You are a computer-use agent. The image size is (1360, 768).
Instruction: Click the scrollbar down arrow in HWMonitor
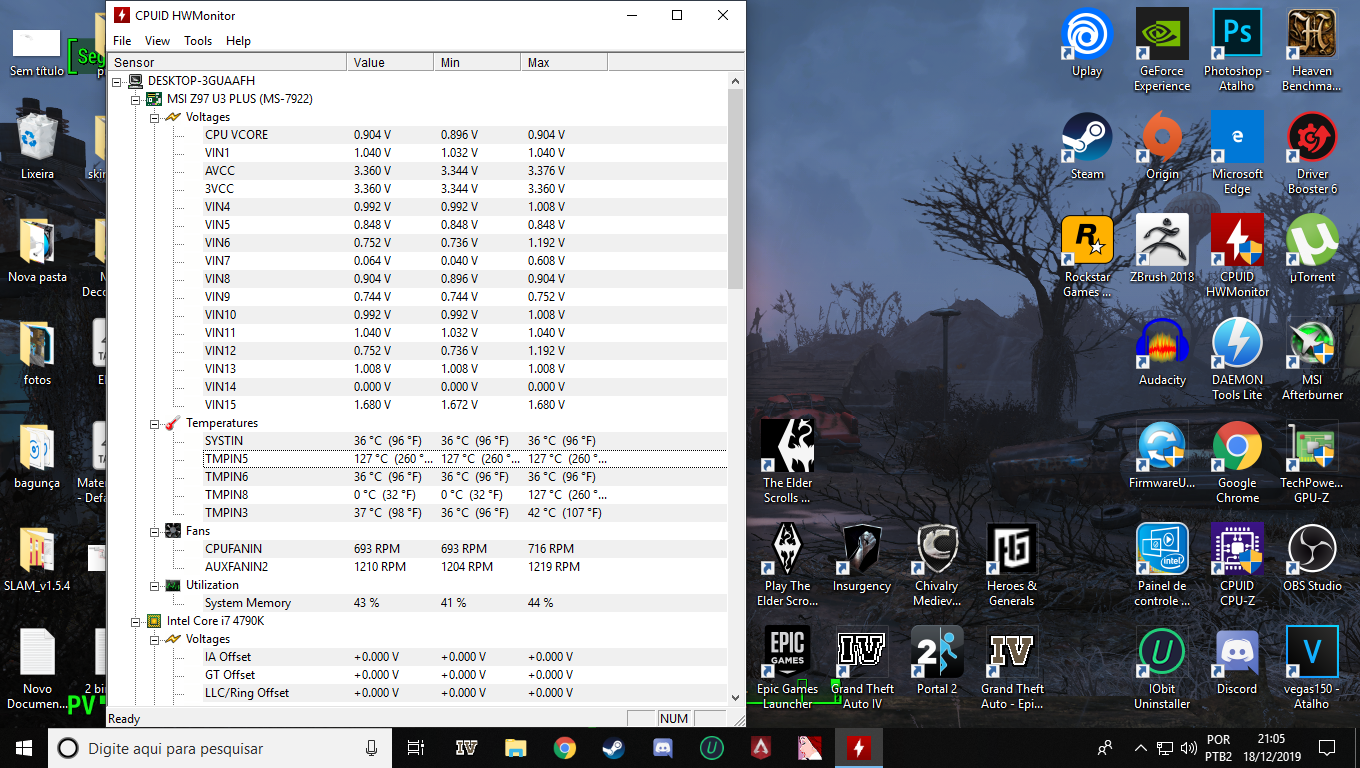tap(736, 697)
